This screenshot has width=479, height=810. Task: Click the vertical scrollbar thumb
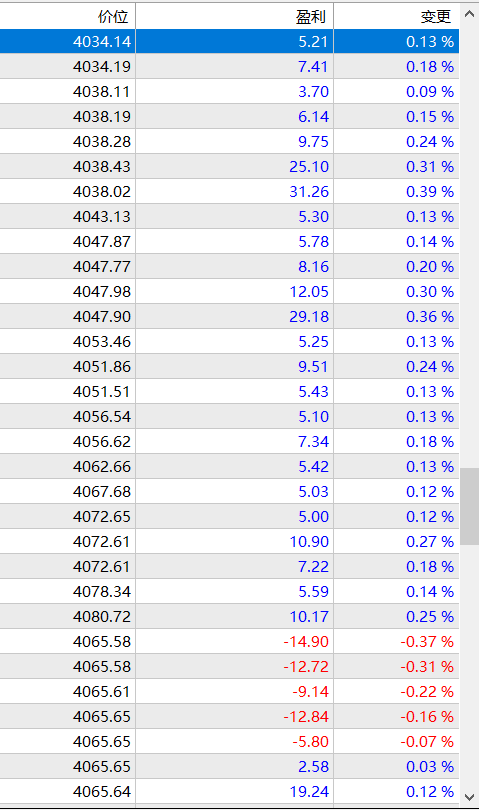(469, 506)
